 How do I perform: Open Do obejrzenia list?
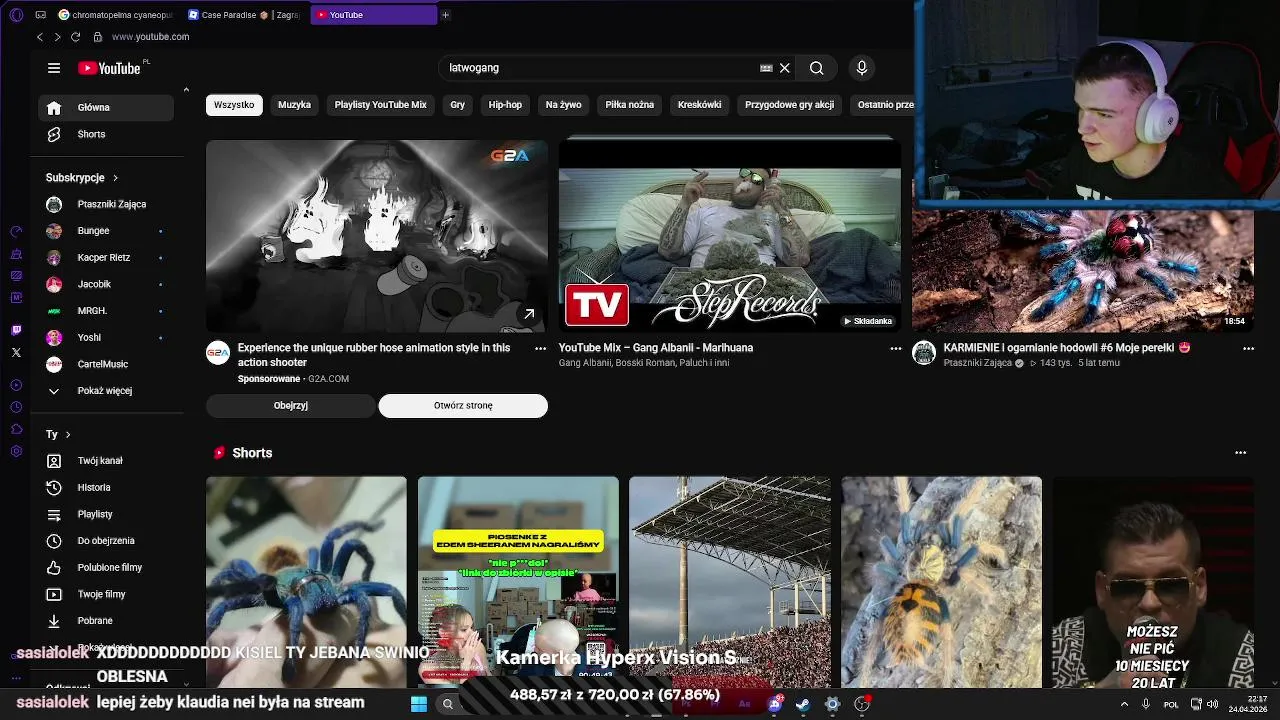point(105,541)
